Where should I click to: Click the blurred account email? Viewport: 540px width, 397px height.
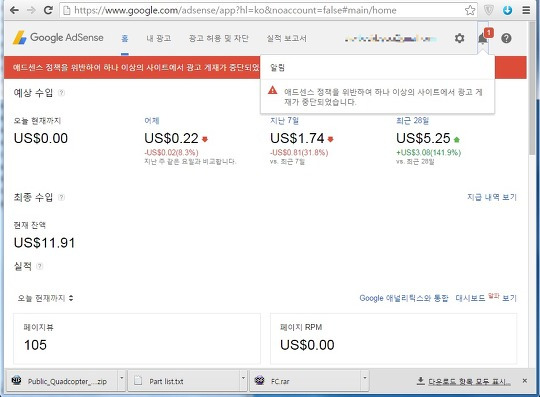tap(391, 39)
